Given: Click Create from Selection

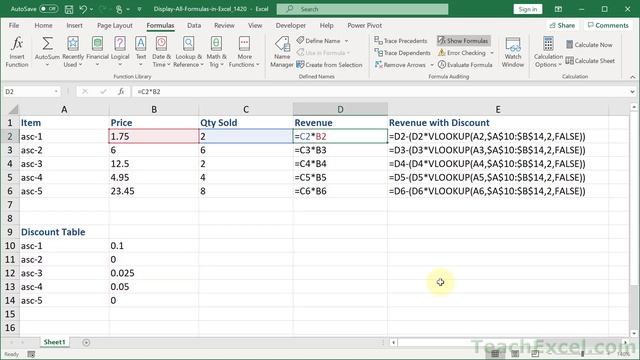Looking at the screenshot, I should pyautogui.click(x=329, y=64).
